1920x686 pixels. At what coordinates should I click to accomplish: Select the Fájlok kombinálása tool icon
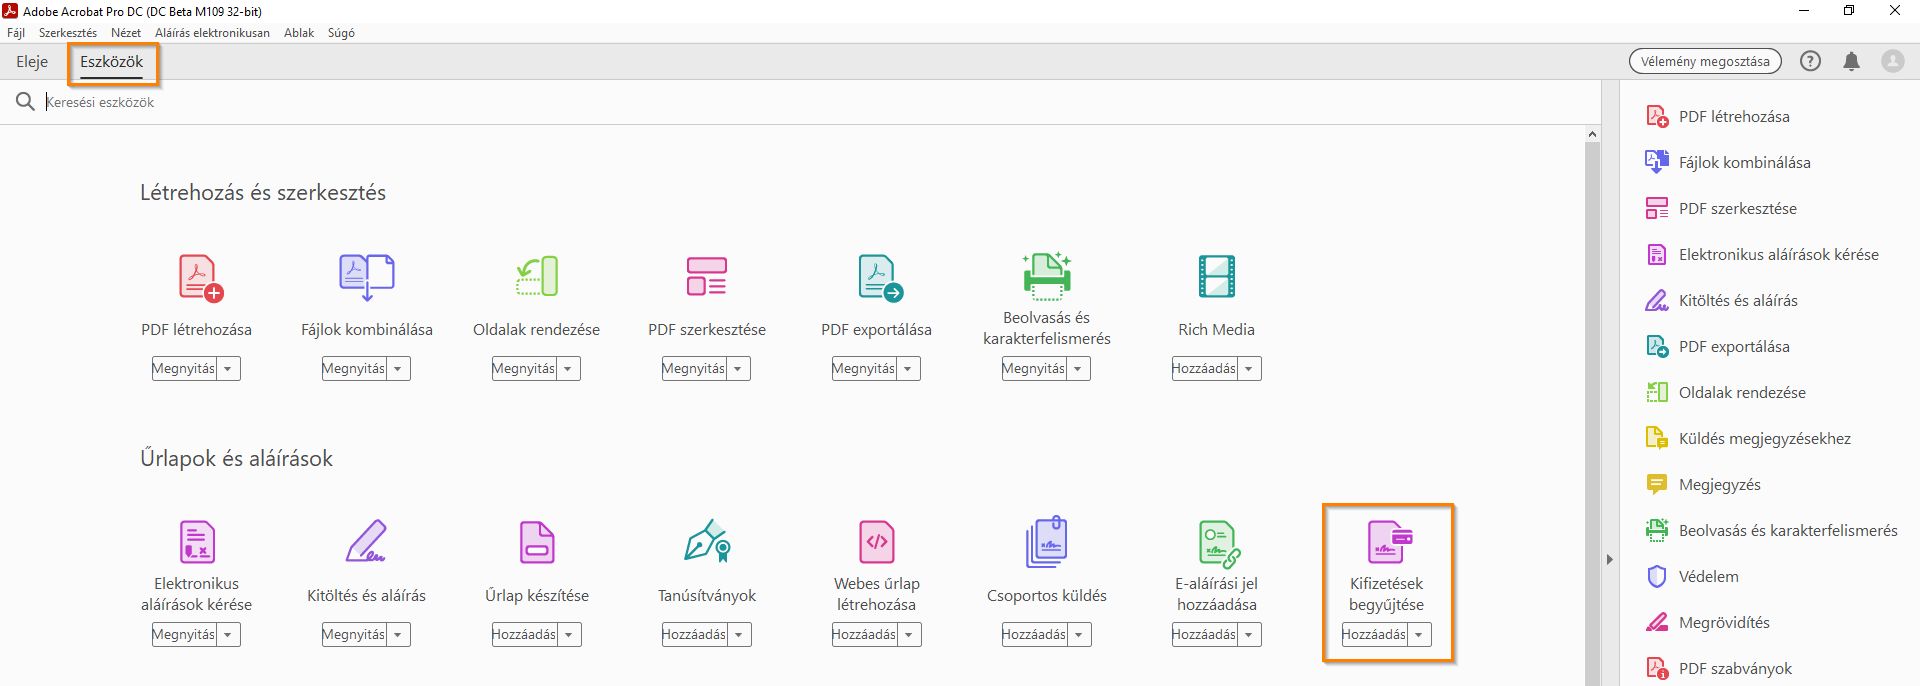point(366,277)
